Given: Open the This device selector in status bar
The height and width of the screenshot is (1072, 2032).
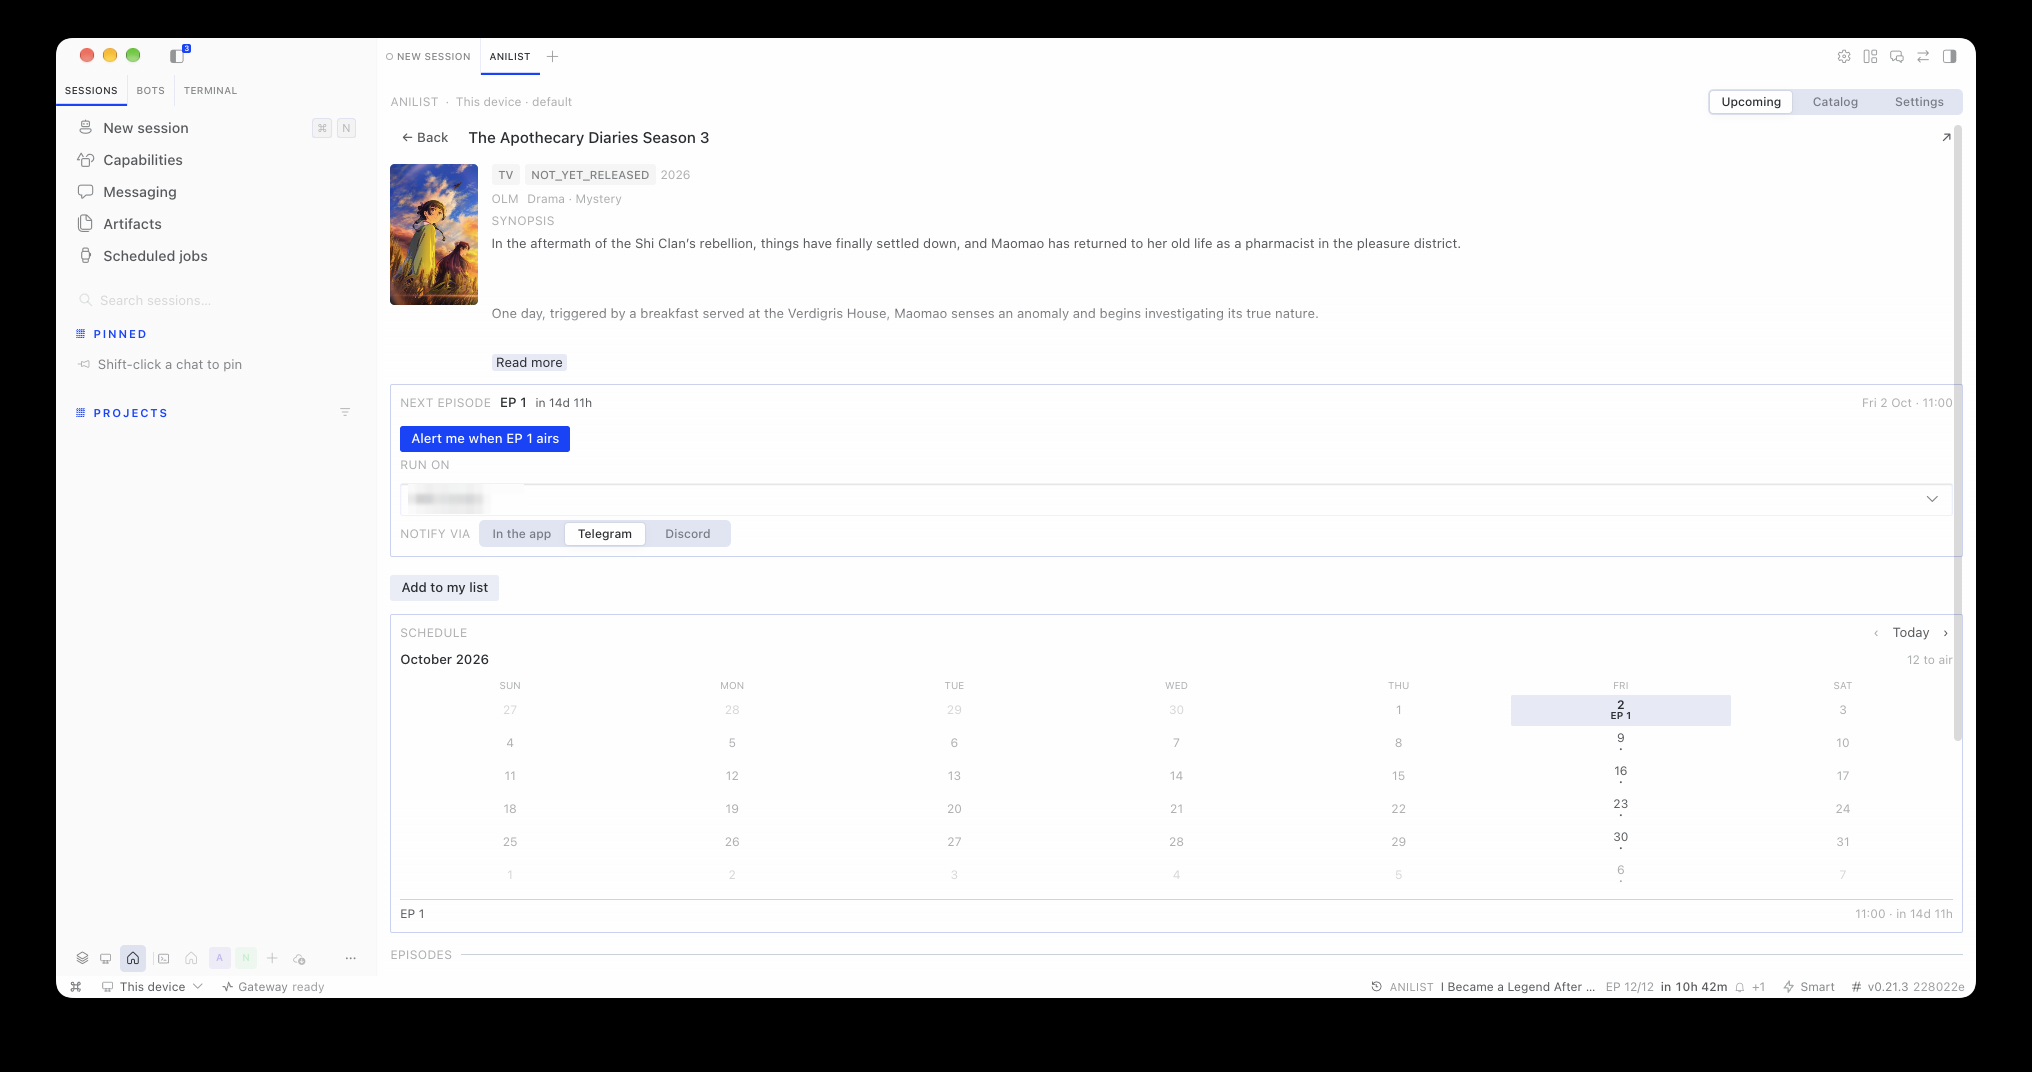Looking at the screenshot, I should coord(152,987).
